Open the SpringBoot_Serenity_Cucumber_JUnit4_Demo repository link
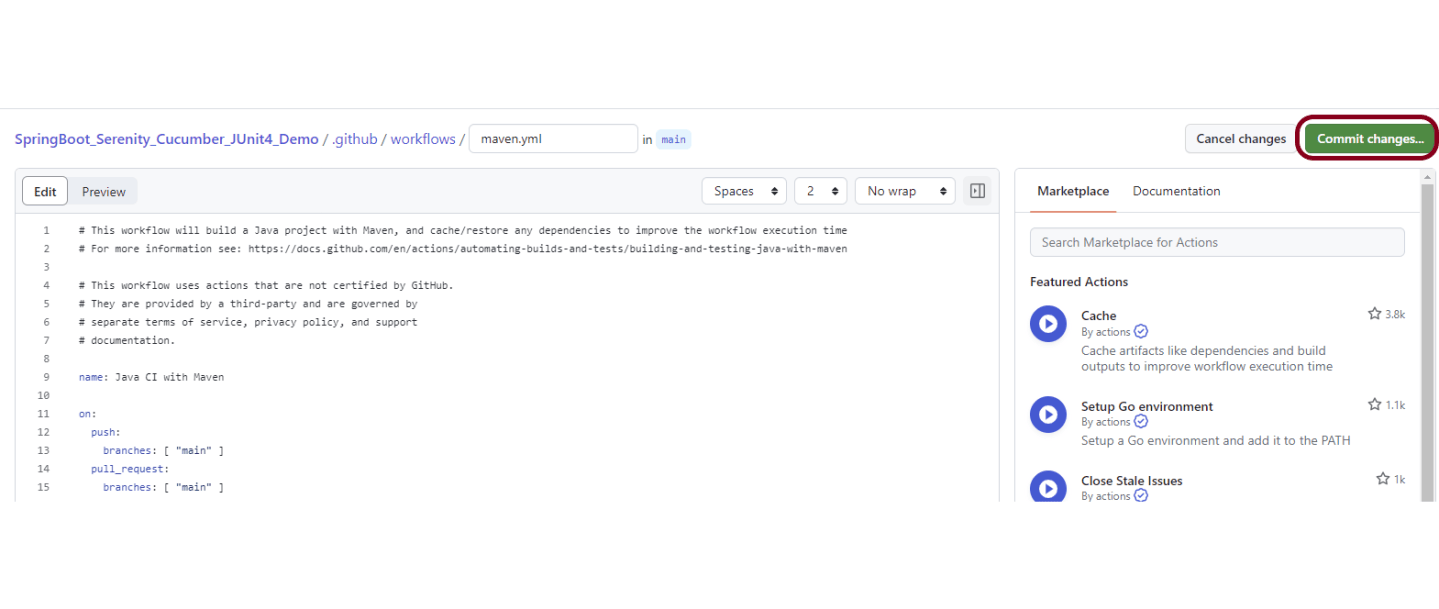Screen dimensions: 1439x609 click(x=166, y=139)
